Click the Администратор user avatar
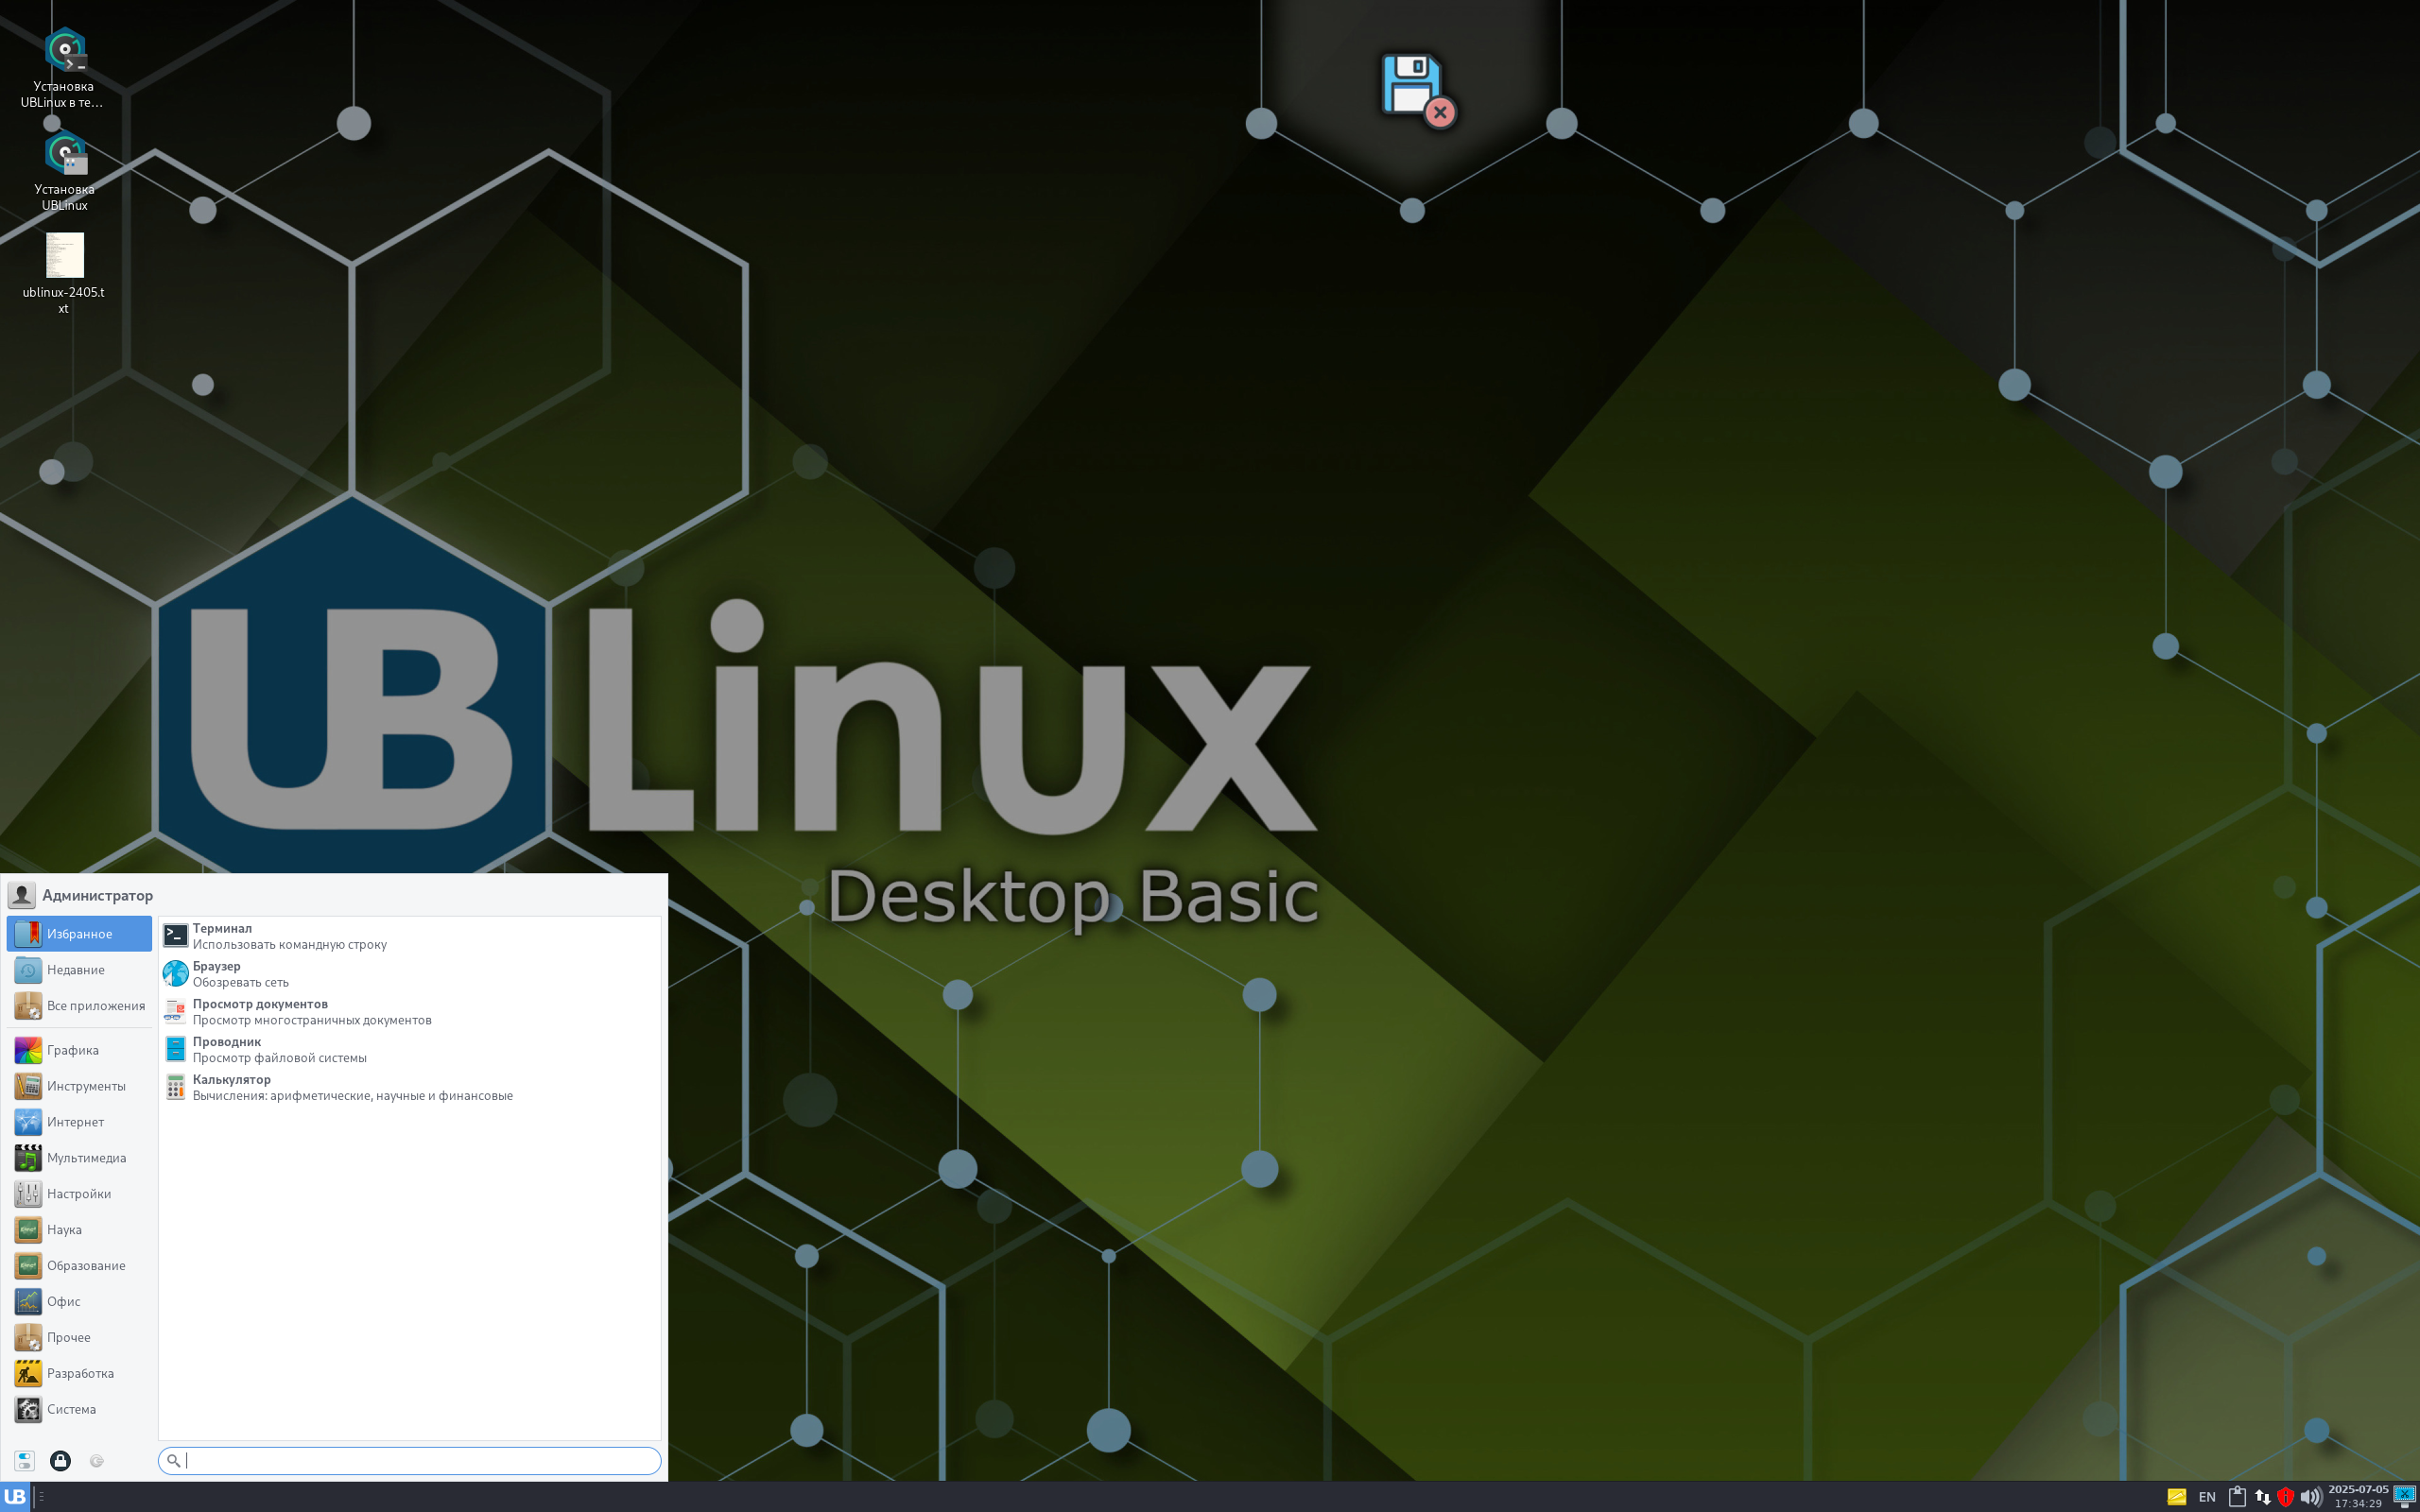The image size is (2420, 1512). [x=21, y=895]
